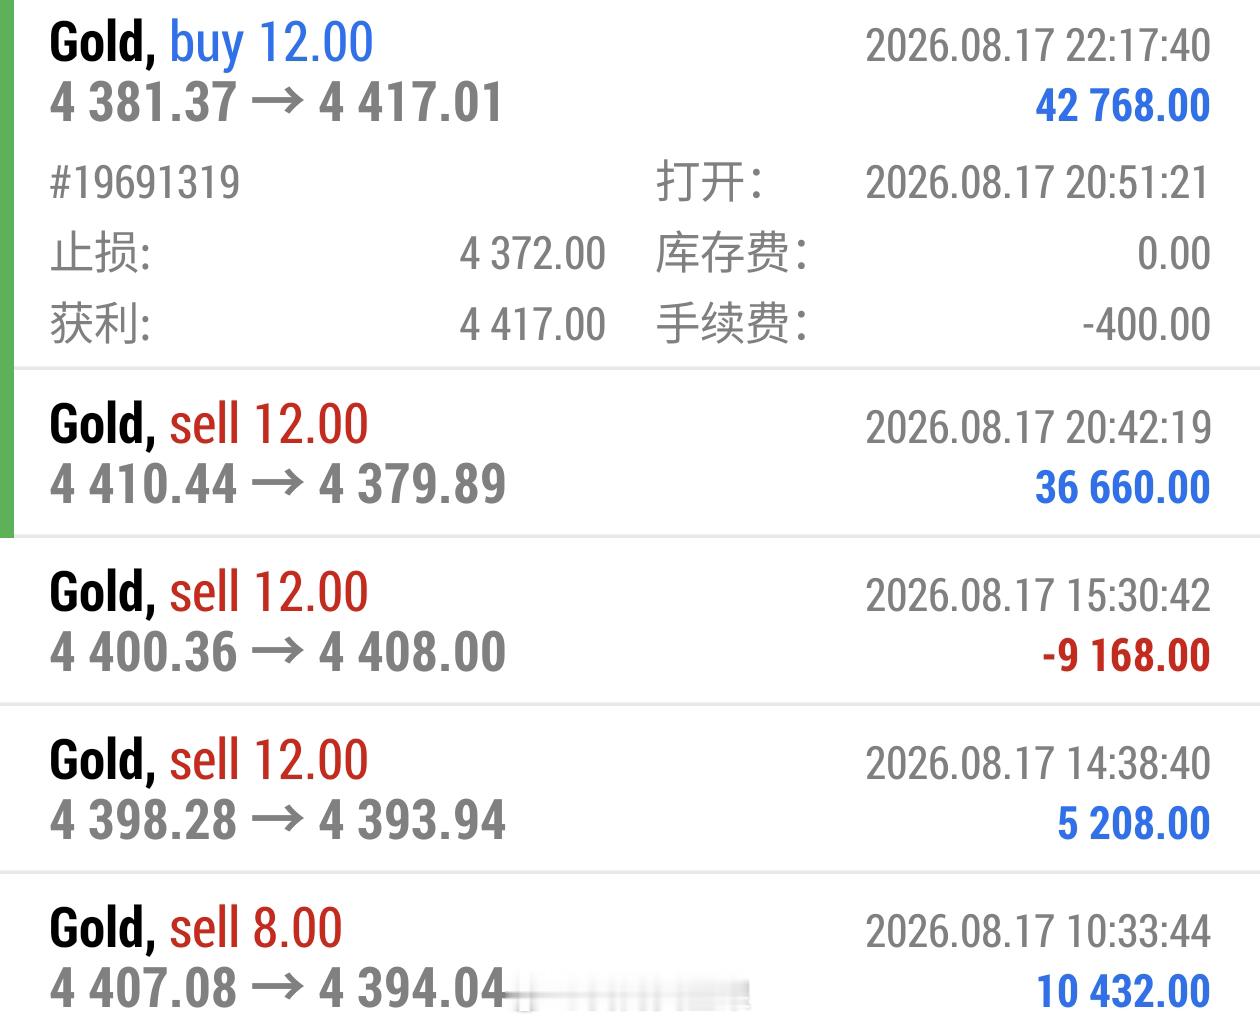Open the Gold sell 4 398.28 trade entry
This screenshot has width=1260, height=1025.
pos(630,790)
